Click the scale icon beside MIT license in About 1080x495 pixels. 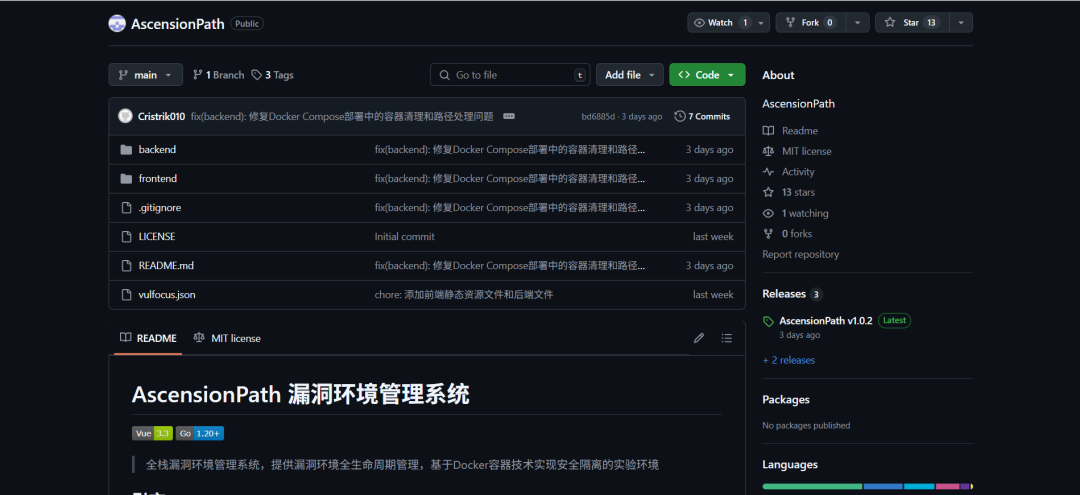(768, 151)
